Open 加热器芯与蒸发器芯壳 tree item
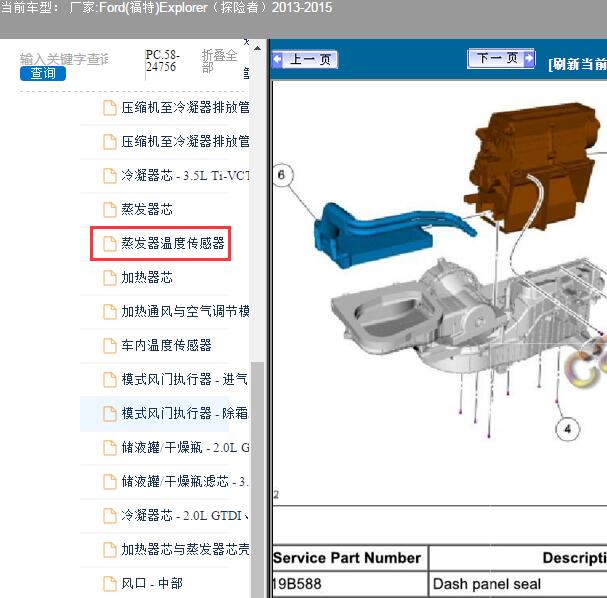 (185, 549)
